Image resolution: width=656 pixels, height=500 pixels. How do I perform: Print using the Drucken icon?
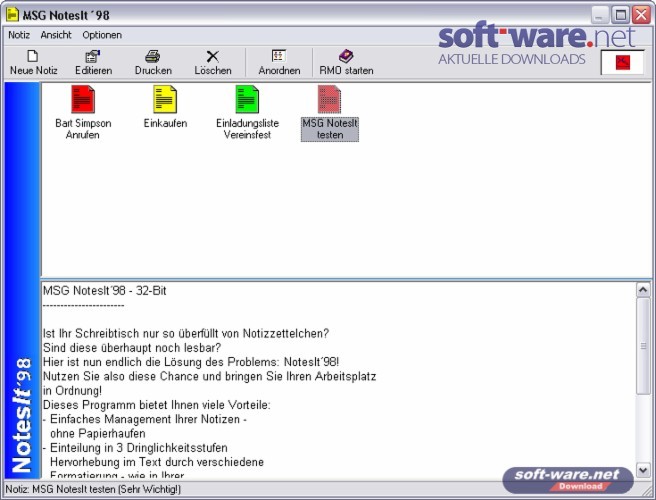(153, 63)
